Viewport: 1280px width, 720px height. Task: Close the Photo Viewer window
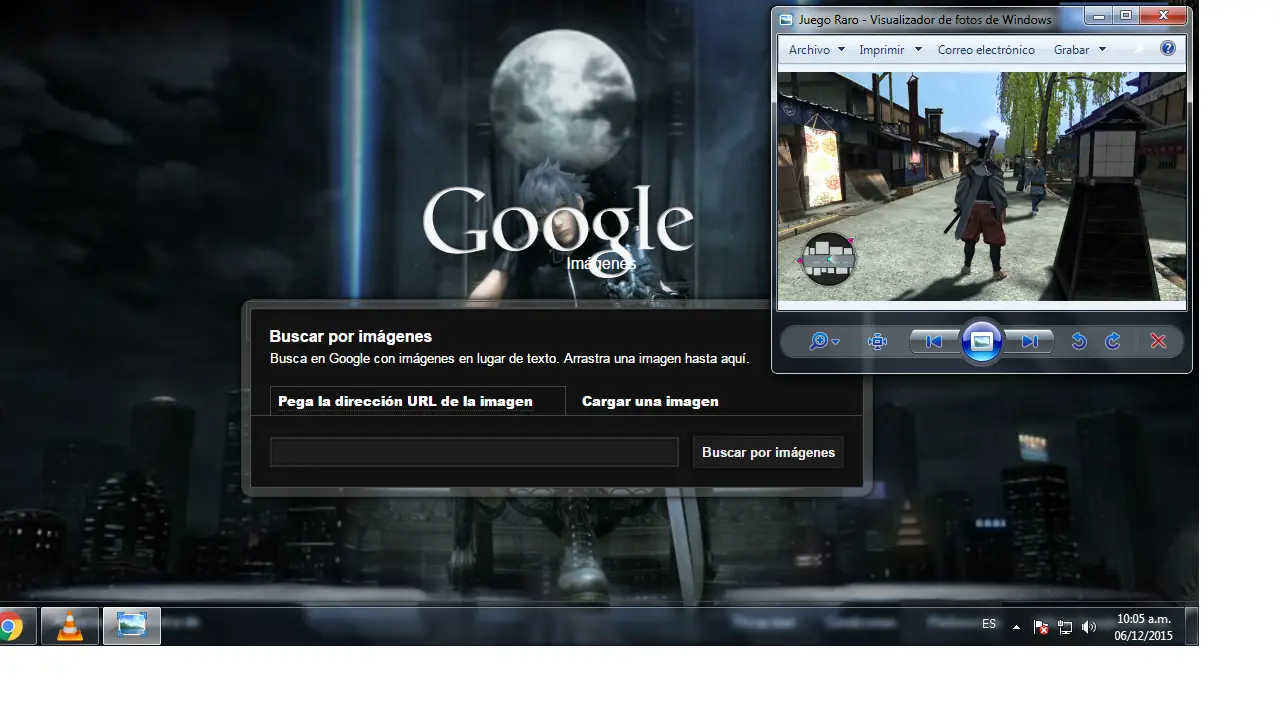click(x=1162, y=16)
